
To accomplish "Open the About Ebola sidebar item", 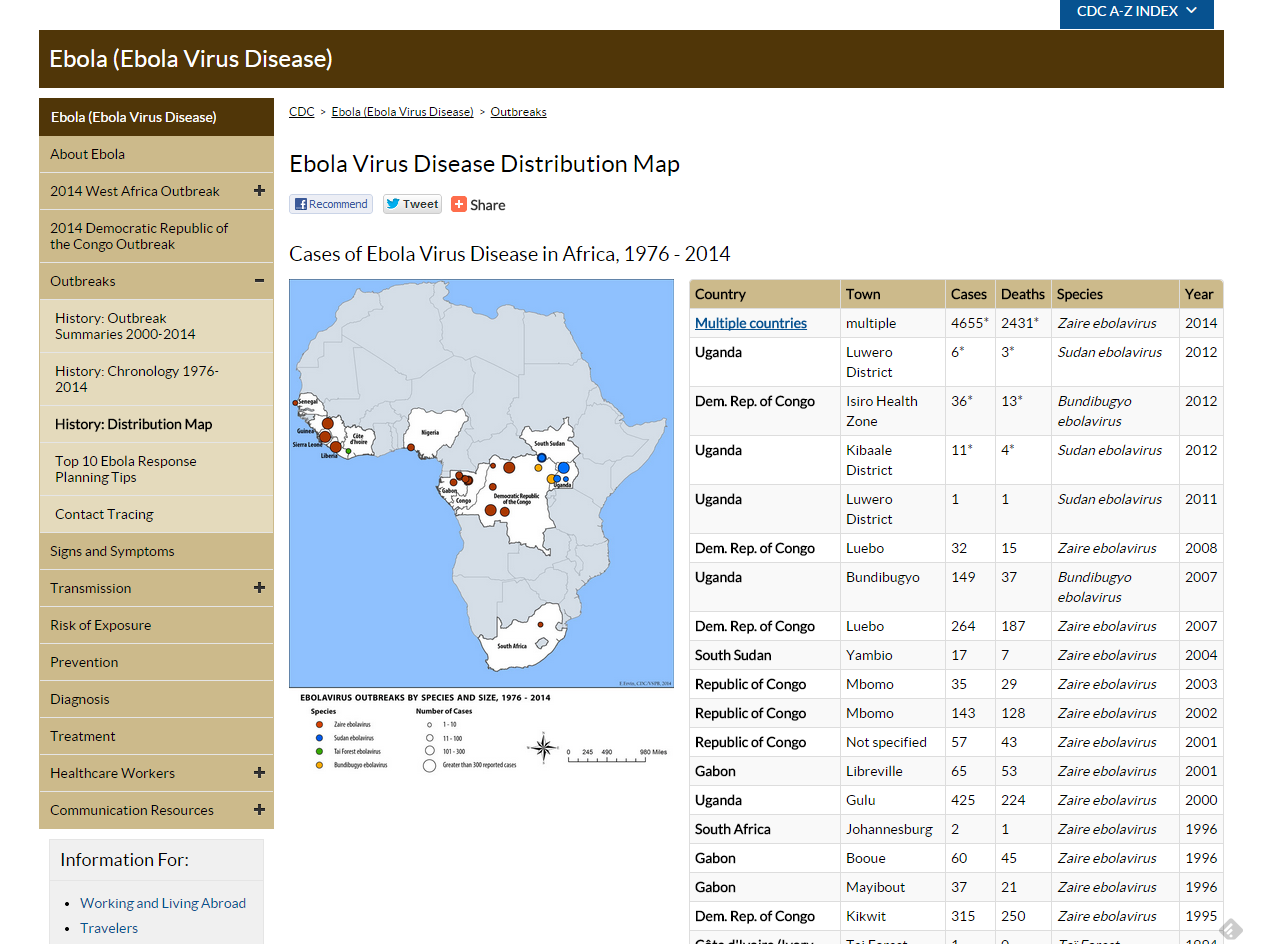I will pos(156,154).
